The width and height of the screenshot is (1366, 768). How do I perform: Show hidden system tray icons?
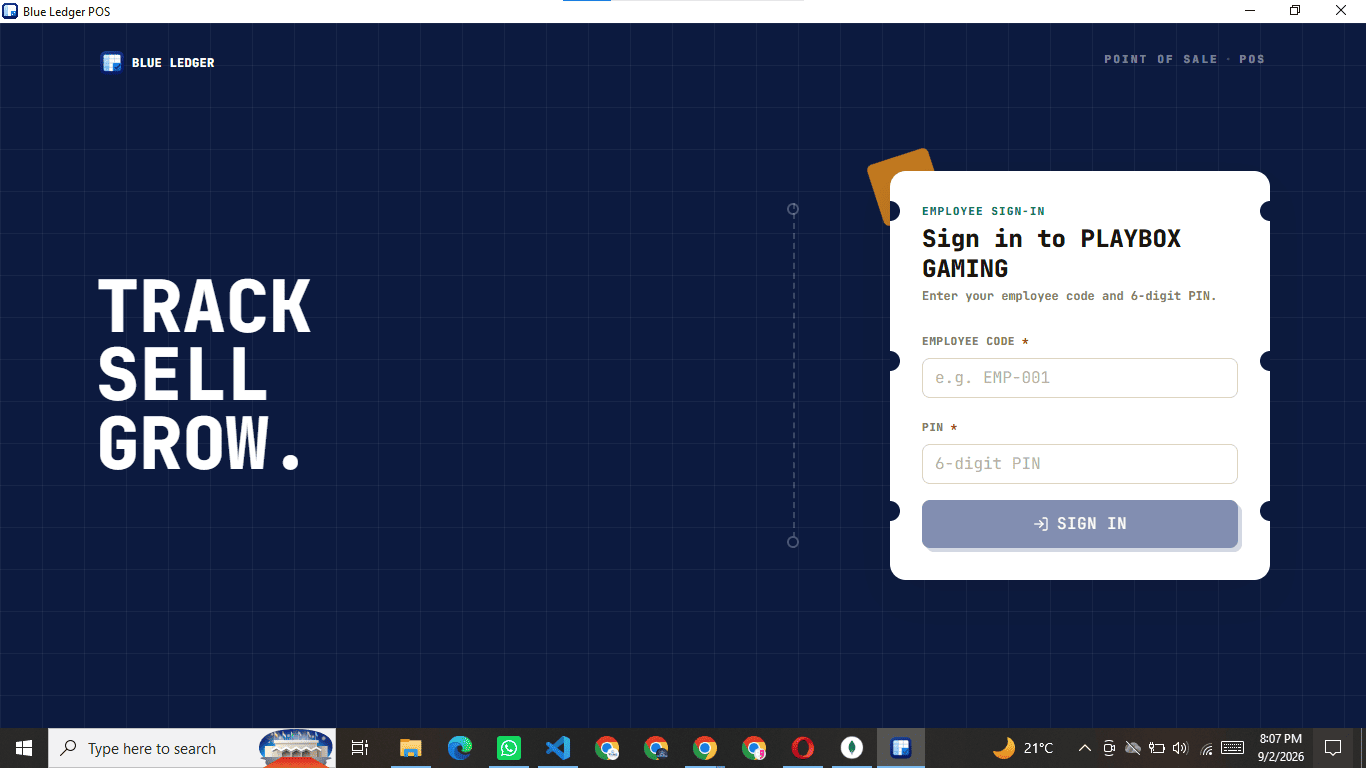click(1084, 748)
